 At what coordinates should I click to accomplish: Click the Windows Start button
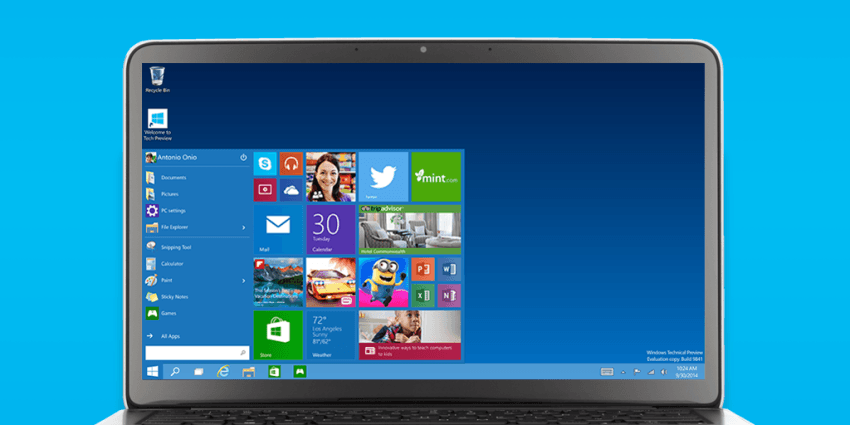click(152, 371)
